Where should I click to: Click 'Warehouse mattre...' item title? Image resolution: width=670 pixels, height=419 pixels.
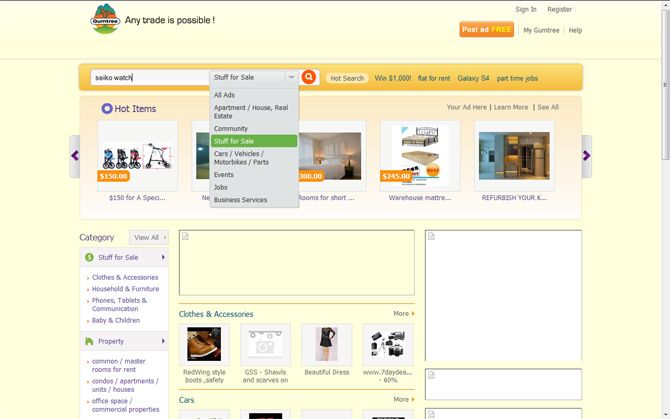[x=420, y=198]
